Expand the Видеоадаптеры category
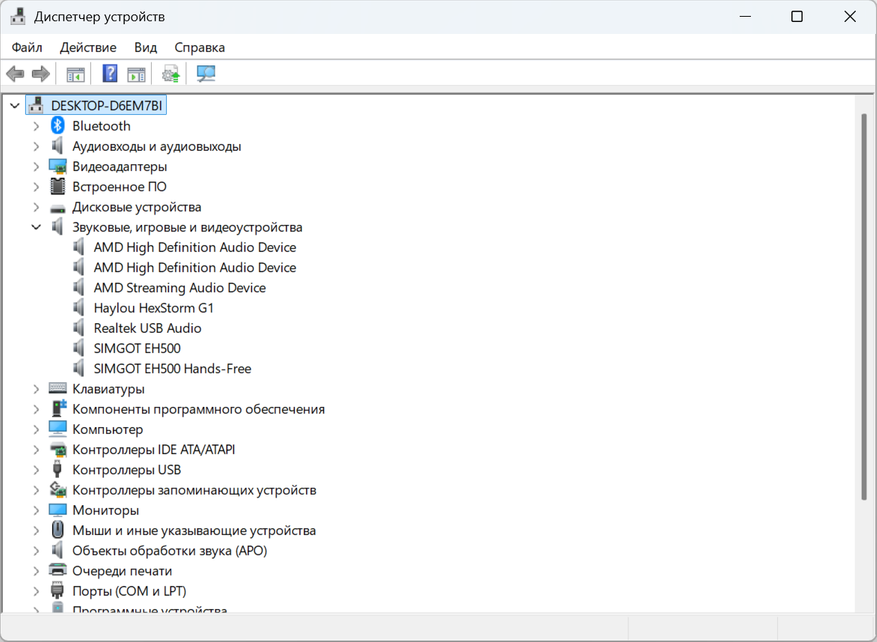877x642 pixels. click(36, 166)
